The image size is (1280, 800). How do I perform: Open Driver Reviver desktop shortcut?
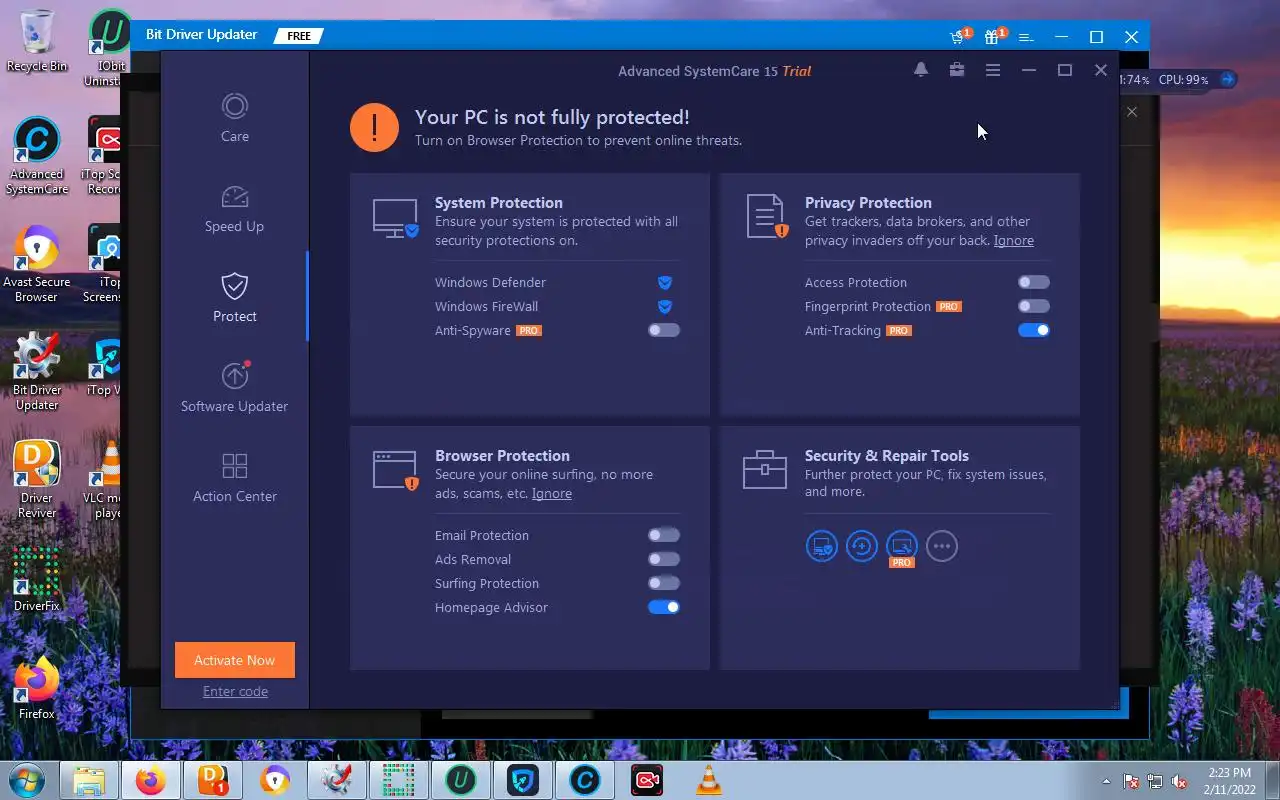[x=37, y=481]
